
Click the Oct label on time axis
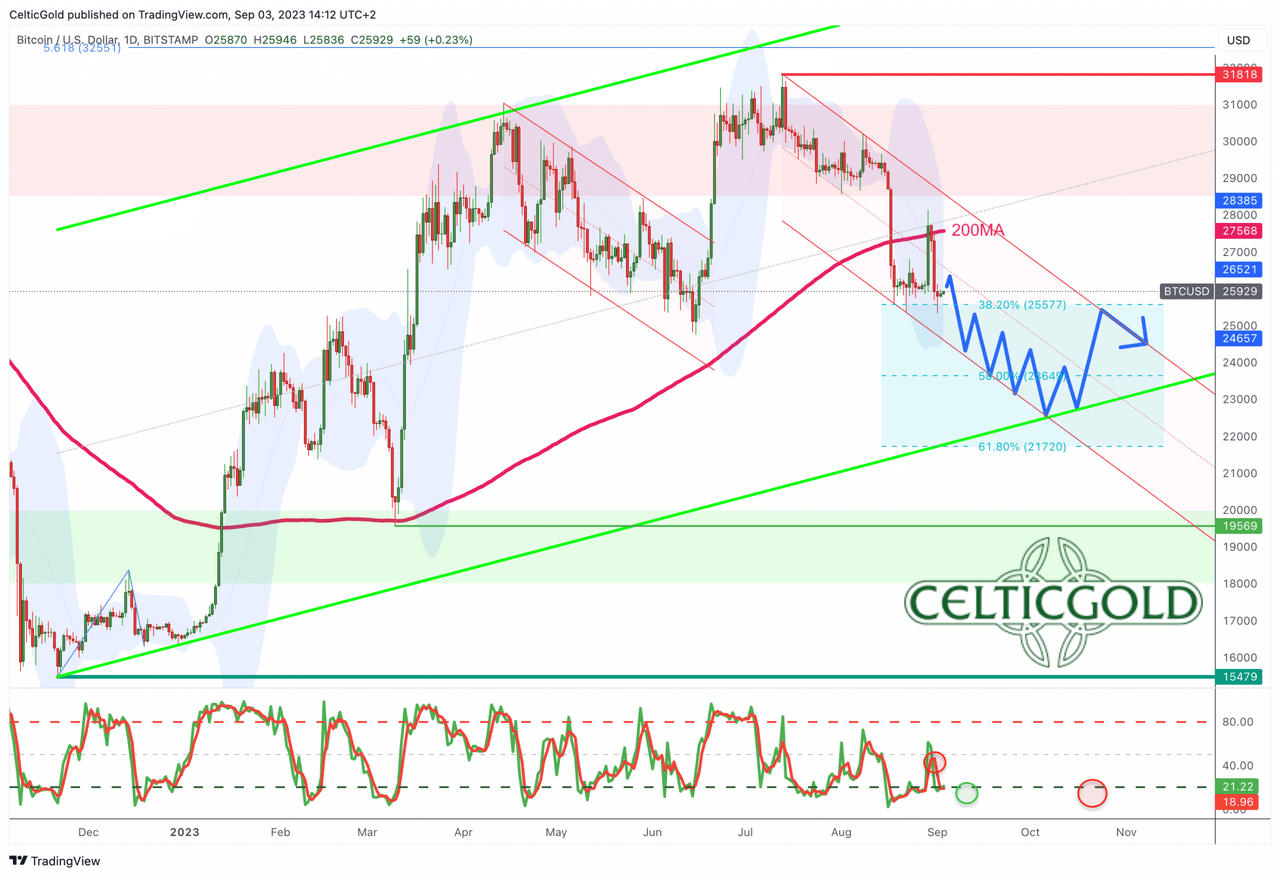tap(1030, 832)
